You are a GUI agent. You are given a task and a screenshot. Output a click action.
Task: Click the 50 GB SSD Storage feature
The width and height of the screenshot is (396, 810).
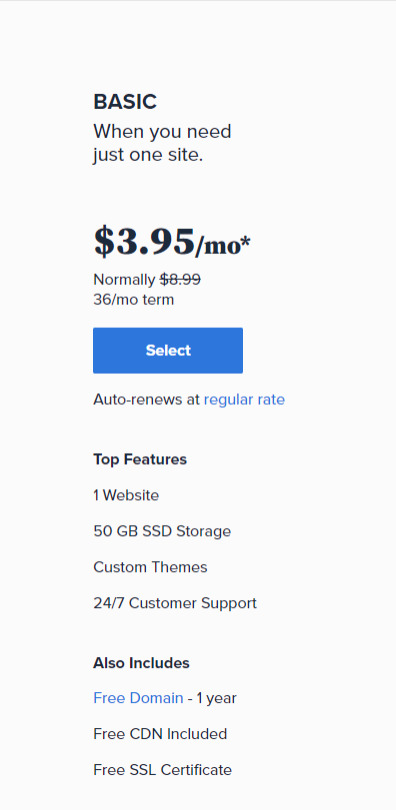pos(162,531)
